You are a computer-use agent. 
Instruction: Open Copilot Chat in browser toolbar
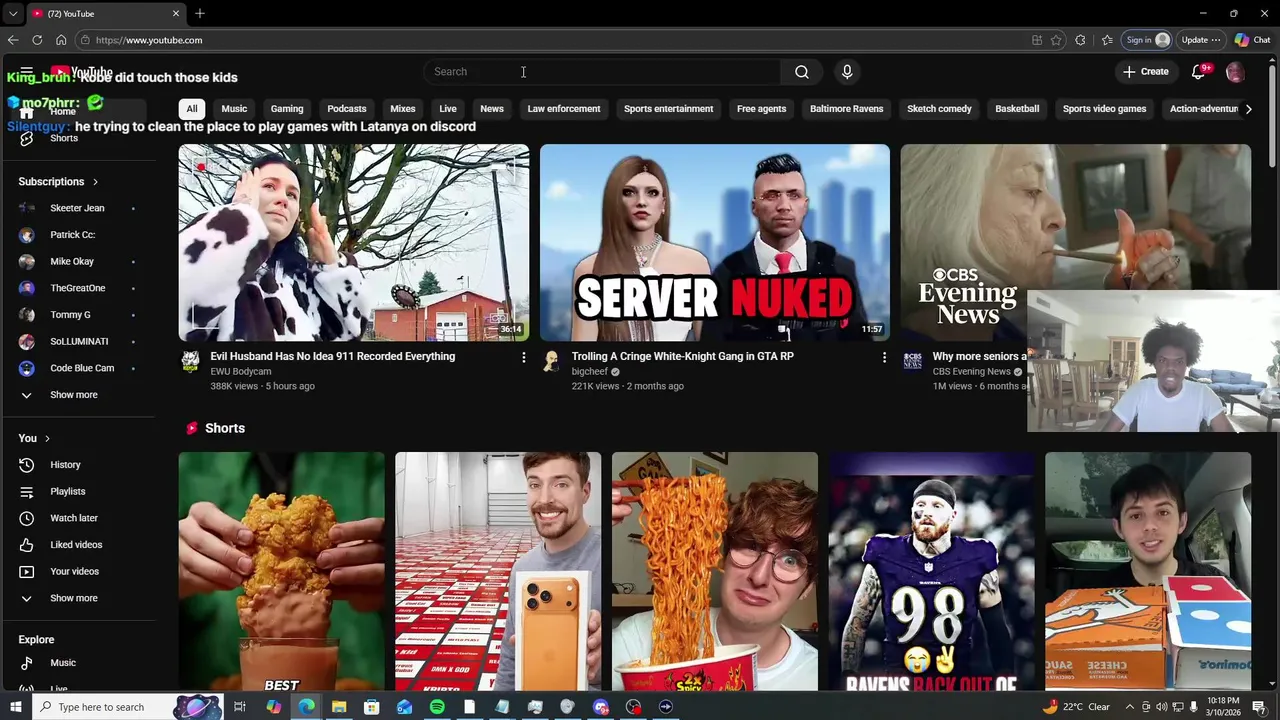(x=1252, y=40)
